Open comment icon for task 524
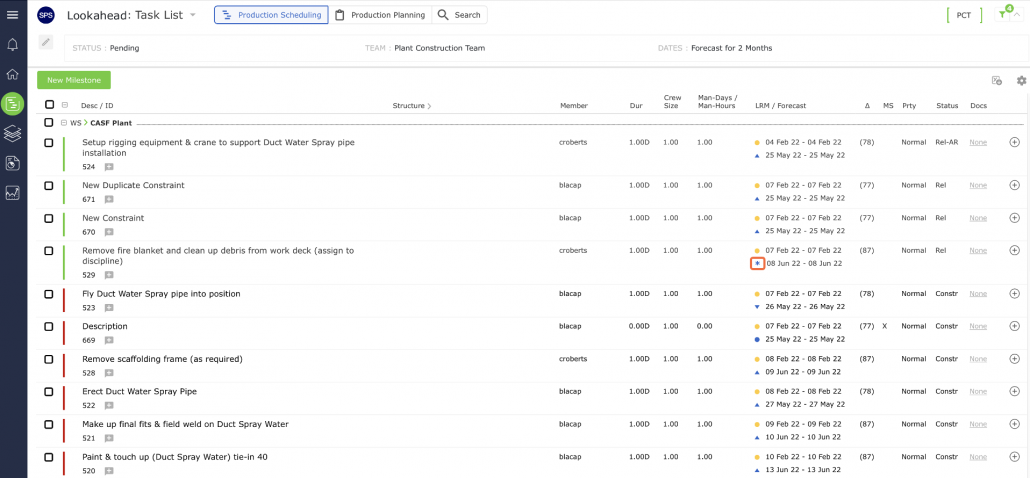This screenshot has height=478, width=1030. pos(109,167)
